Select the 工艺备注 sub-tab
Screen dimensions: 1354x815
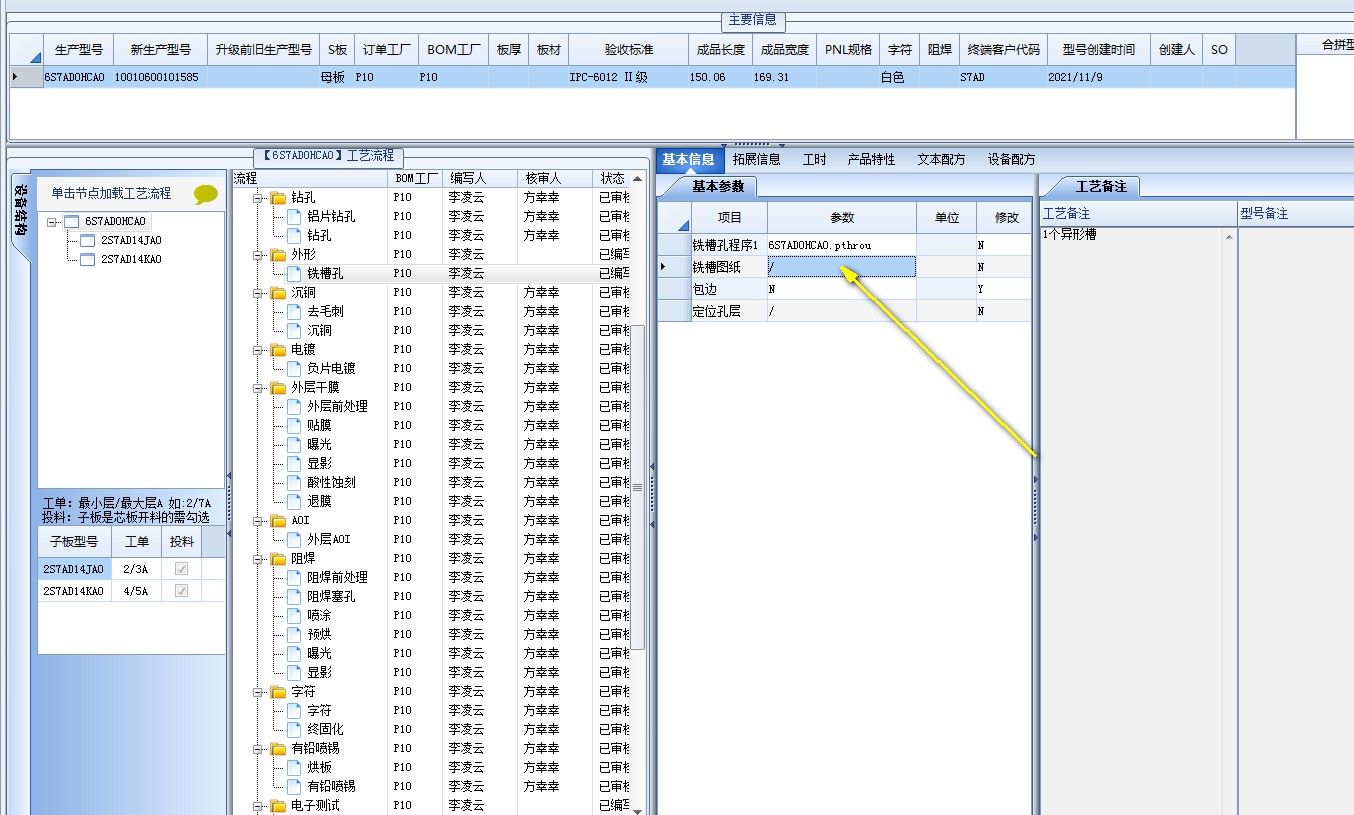(x=1100, y=186)
